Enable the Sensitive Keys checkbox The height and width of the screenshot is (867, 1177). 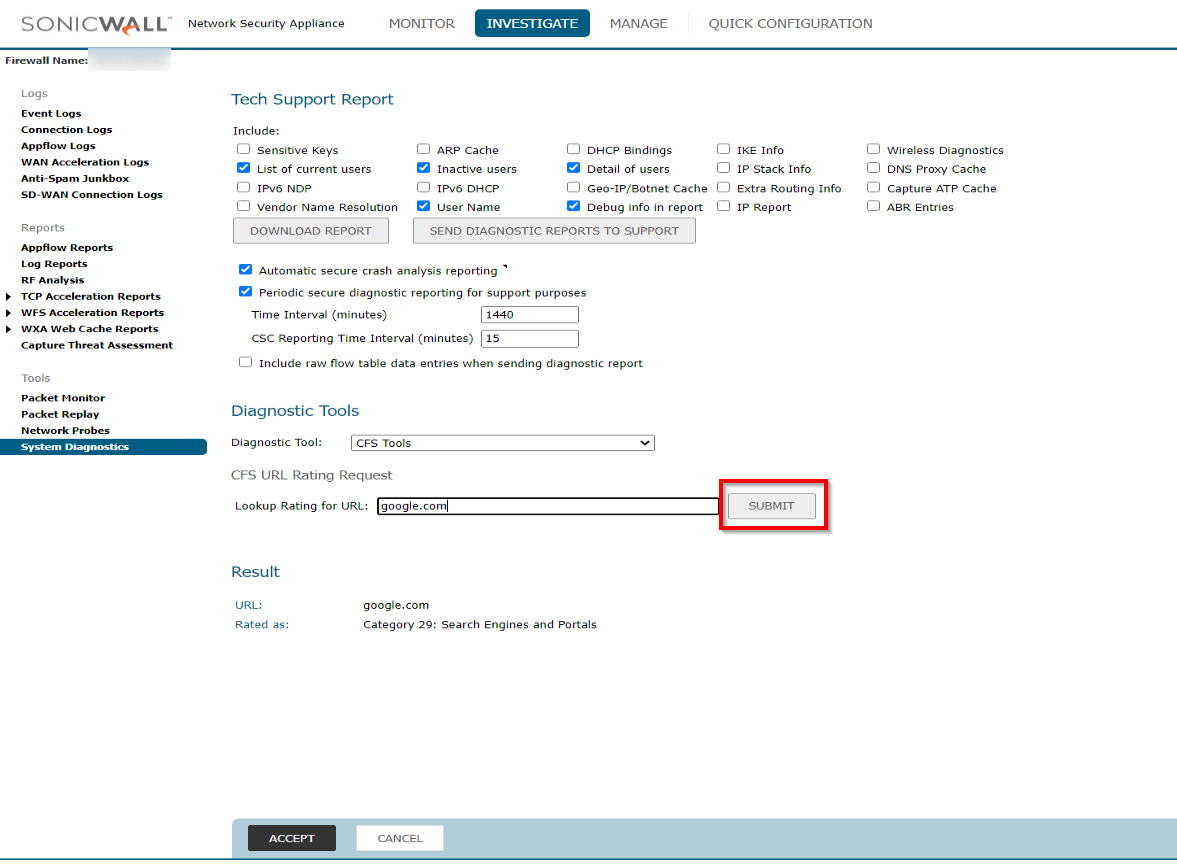coord(243,150)
